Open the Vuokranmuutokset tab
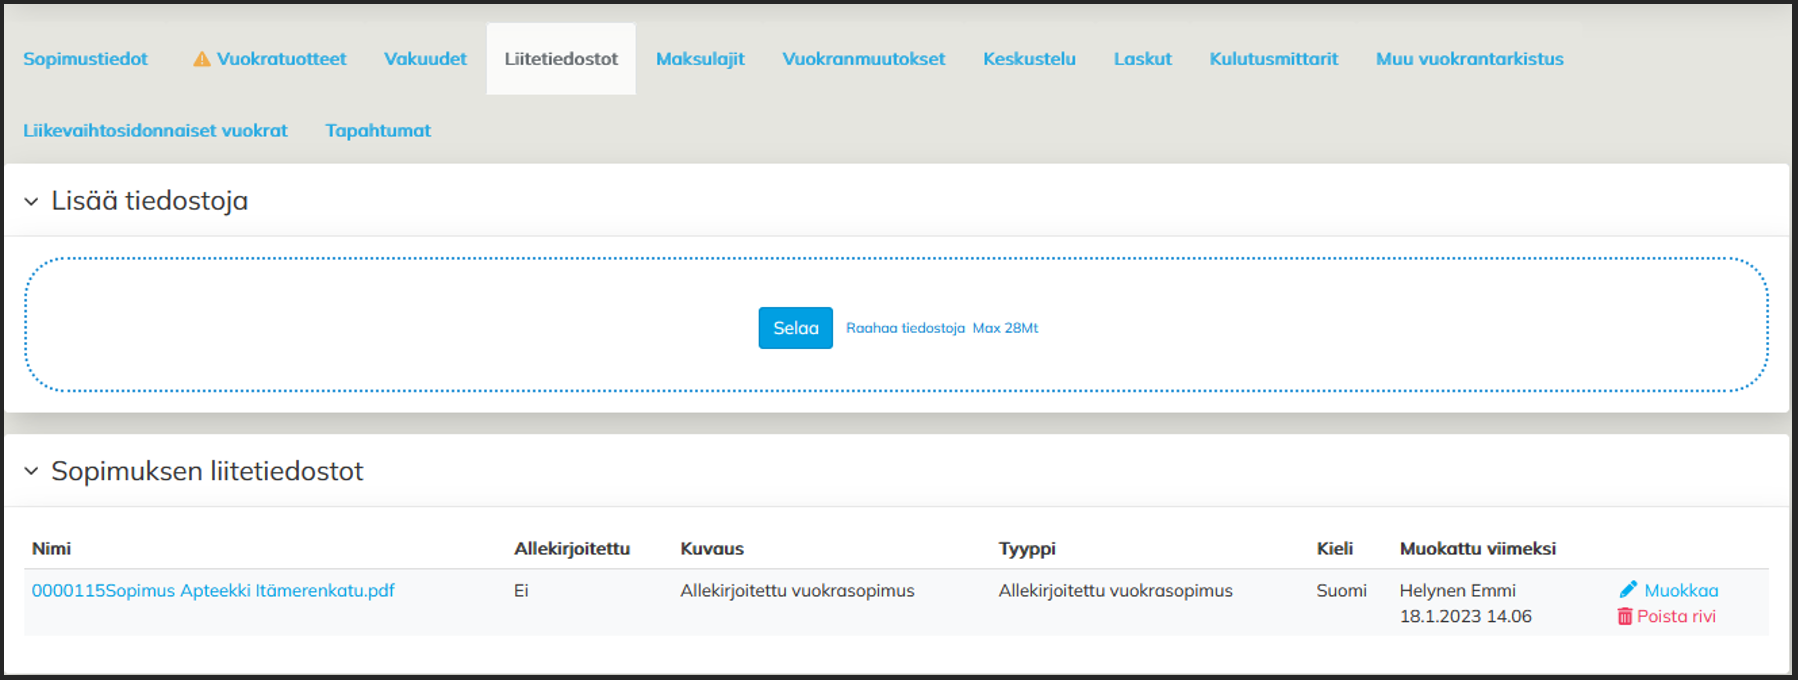This screenshot has width=1798, height=680. tap(863, 59)
